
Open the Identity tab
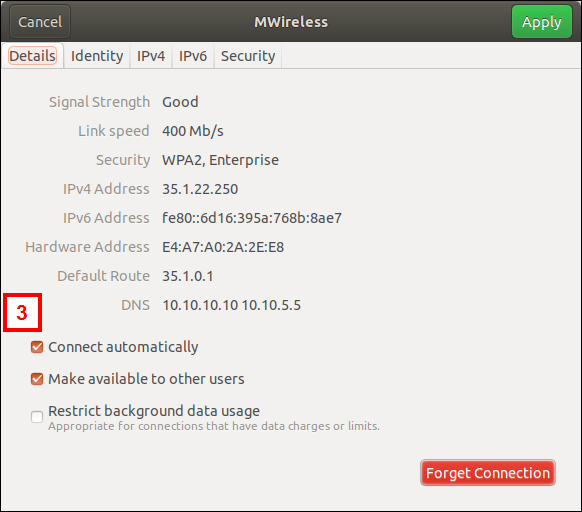(97, 56)
